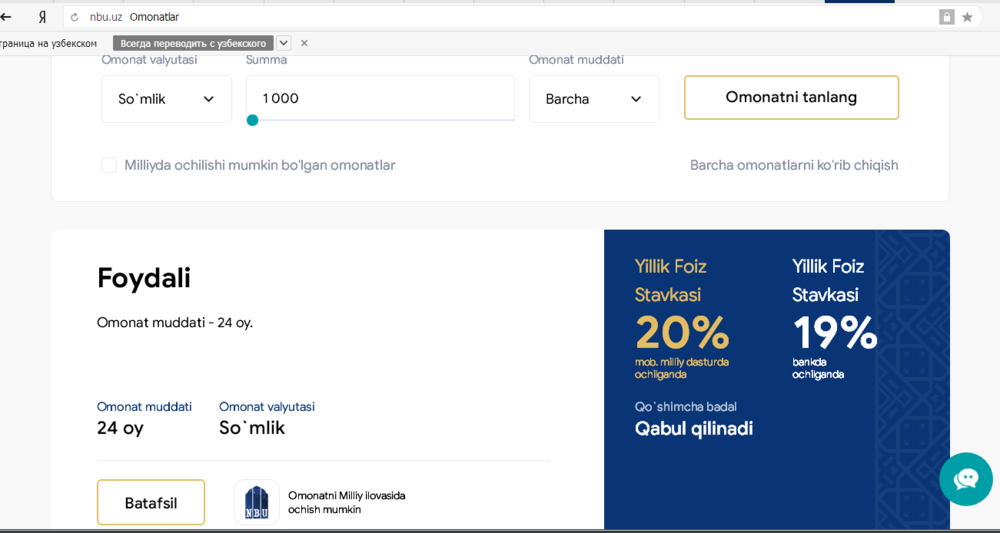1000x533 pixels.
Task: Open the live chat bubble
Action: 965,479
